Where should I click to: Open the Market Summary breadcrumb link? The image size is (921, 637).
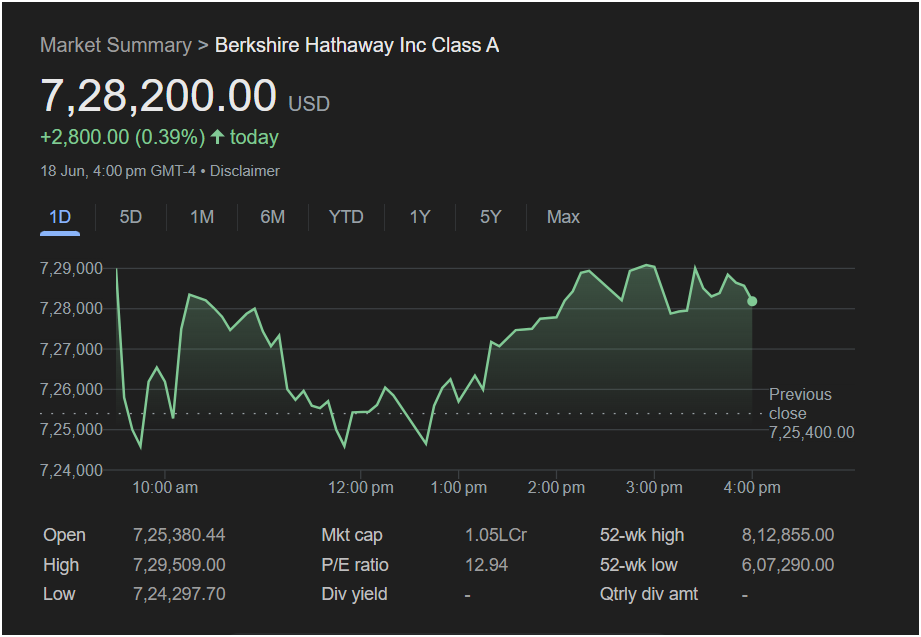pyautogui.click(x=116, y=45)
